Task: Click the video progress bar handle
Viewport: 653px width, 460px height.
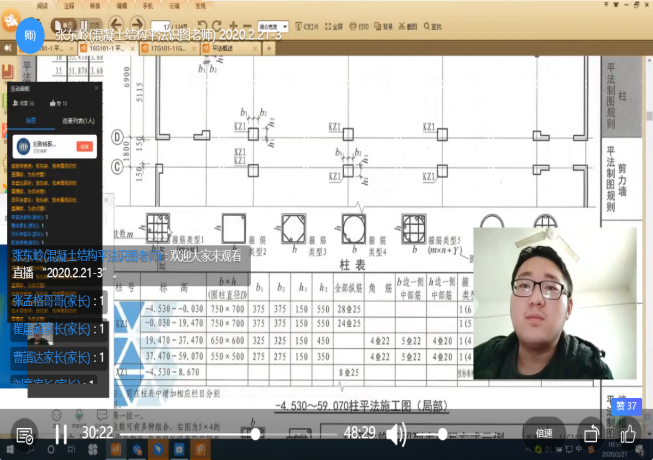Action: 256,434
